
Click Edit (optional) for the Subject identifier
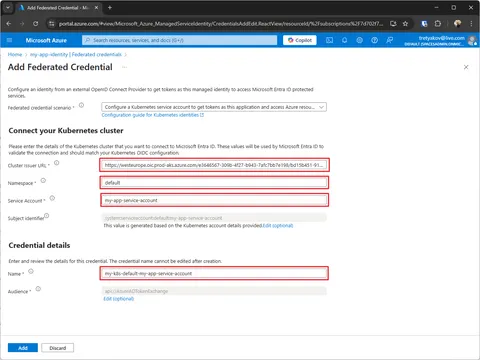coord(278,226)
